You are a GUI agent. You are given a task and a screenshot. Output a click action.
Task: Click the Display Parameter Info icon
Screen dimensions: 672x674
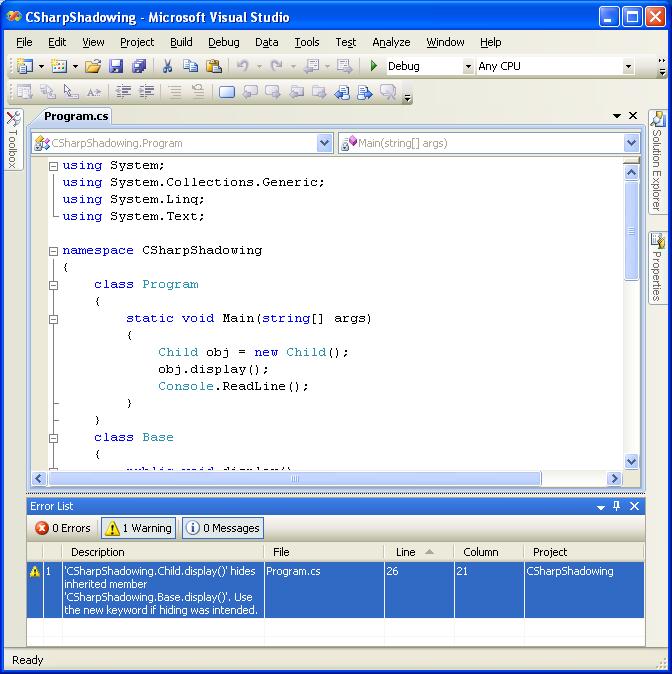(48, 92)
